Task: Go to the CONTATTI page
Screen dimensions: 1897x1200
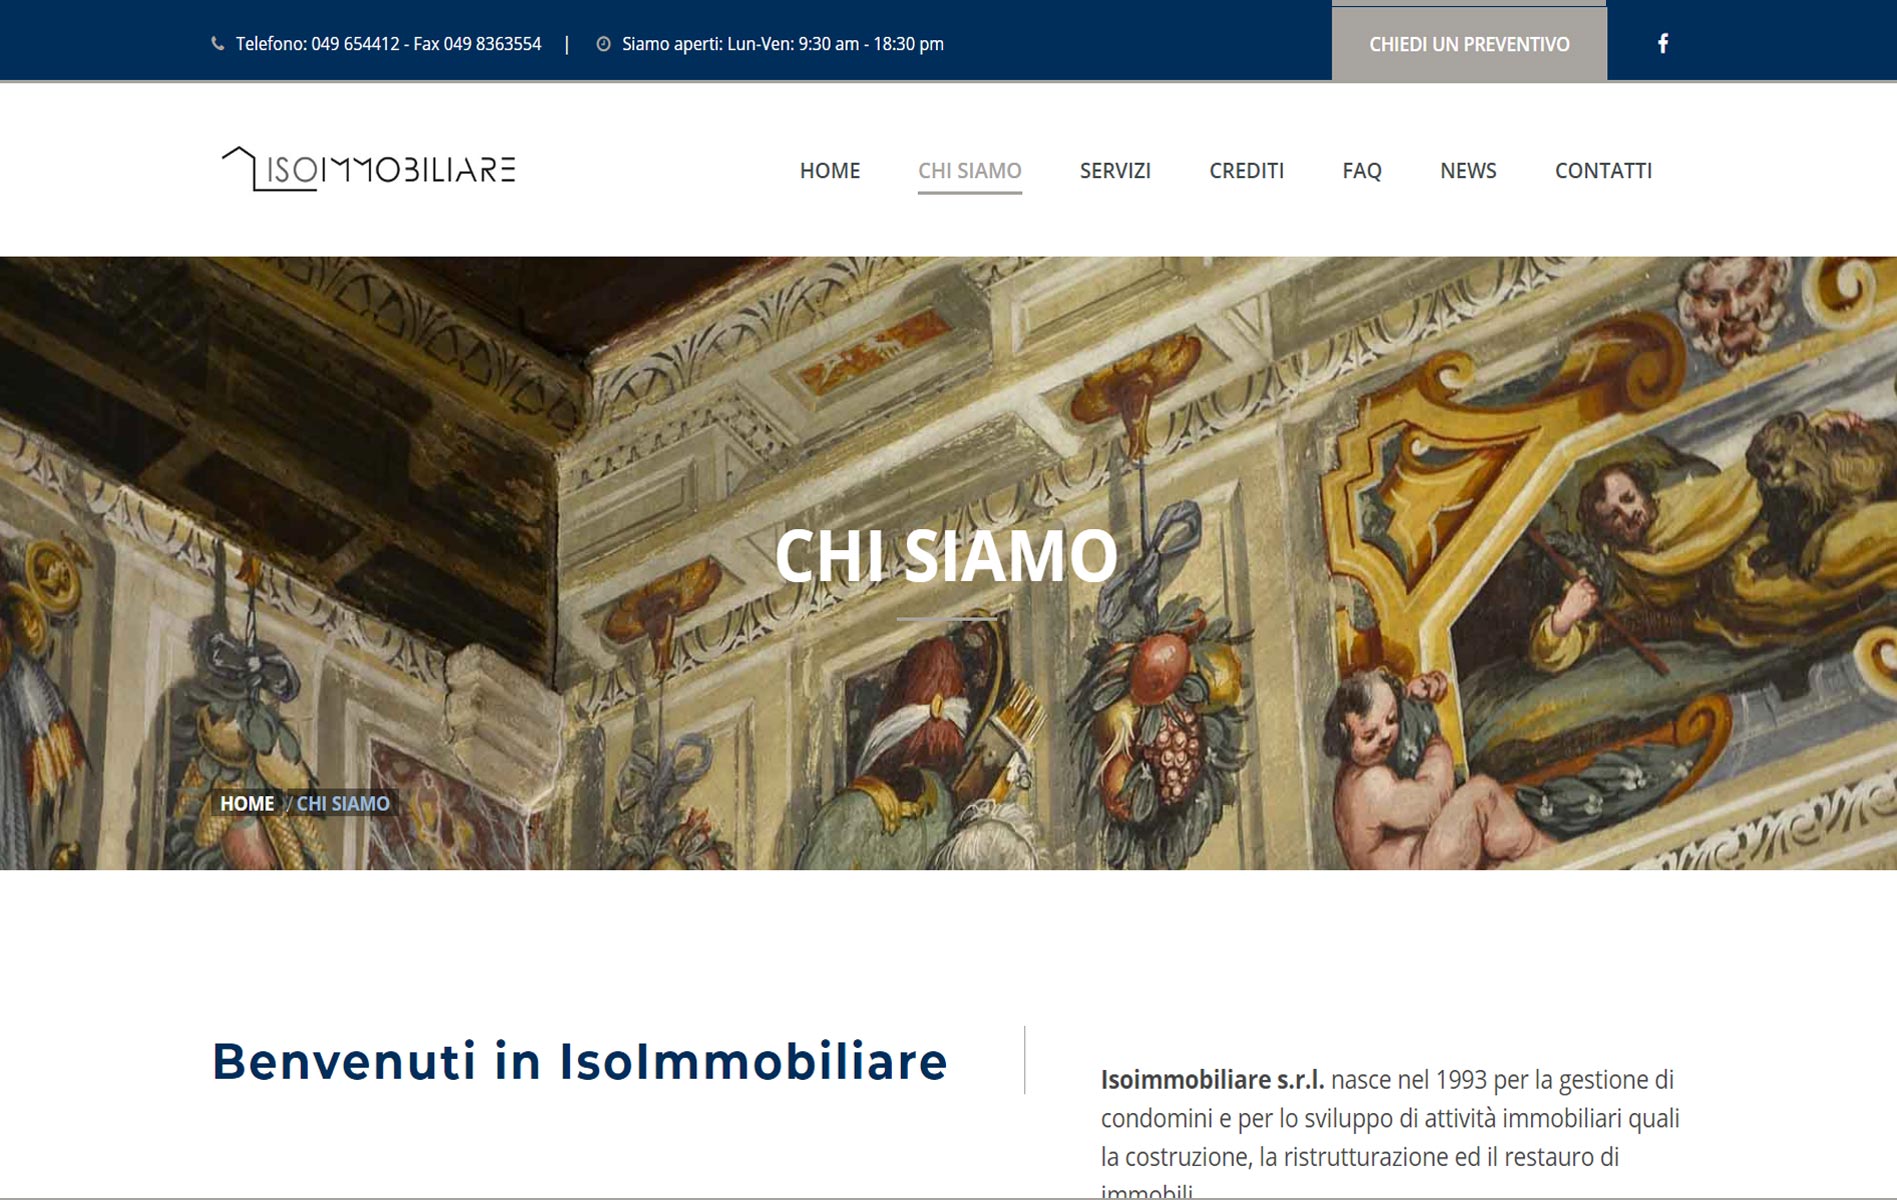Action: [1603, 171]
